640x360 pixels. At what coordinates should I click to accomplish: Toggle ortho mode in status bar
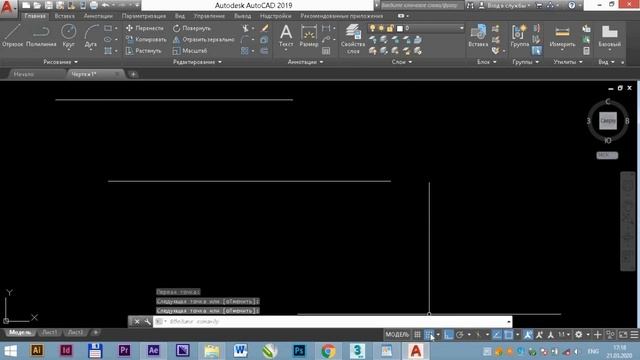[x=448, y=335]
